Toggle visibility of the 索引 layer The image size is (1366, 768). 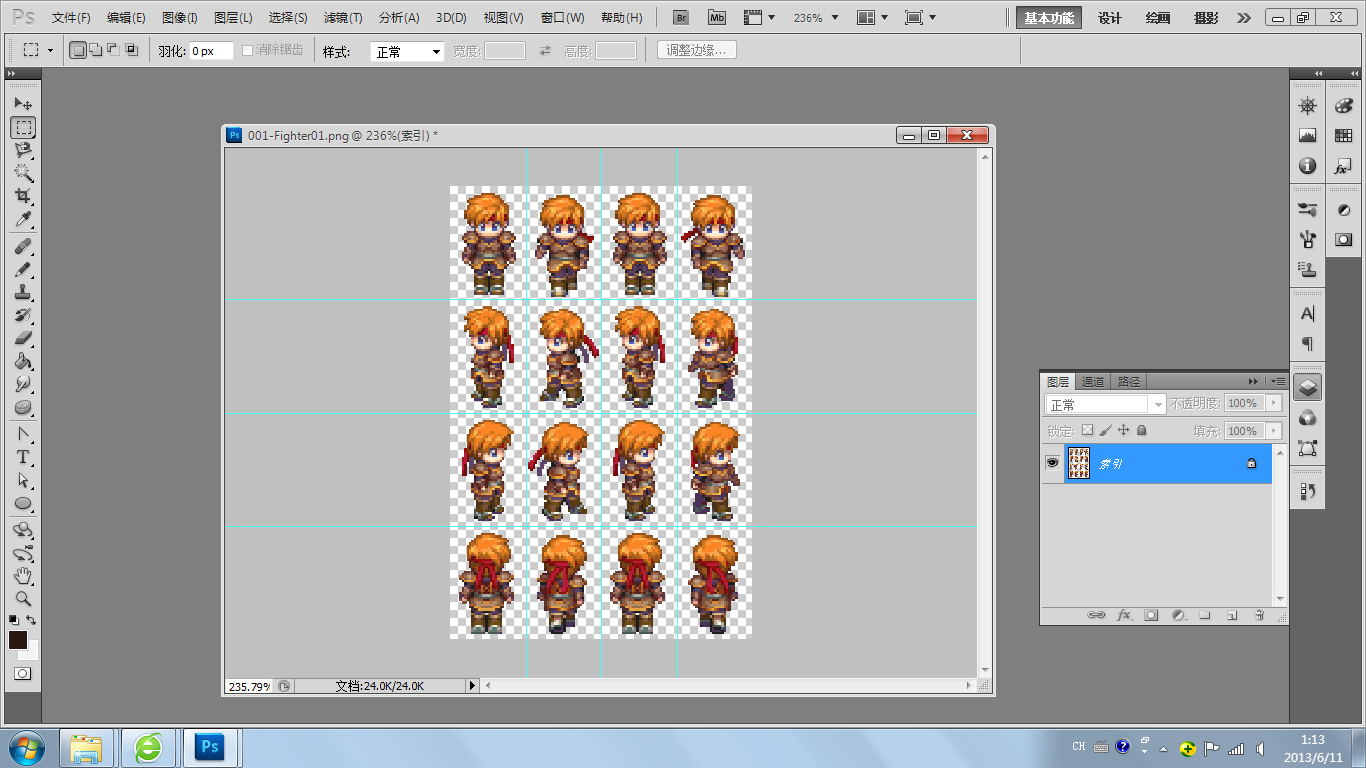1052,463
